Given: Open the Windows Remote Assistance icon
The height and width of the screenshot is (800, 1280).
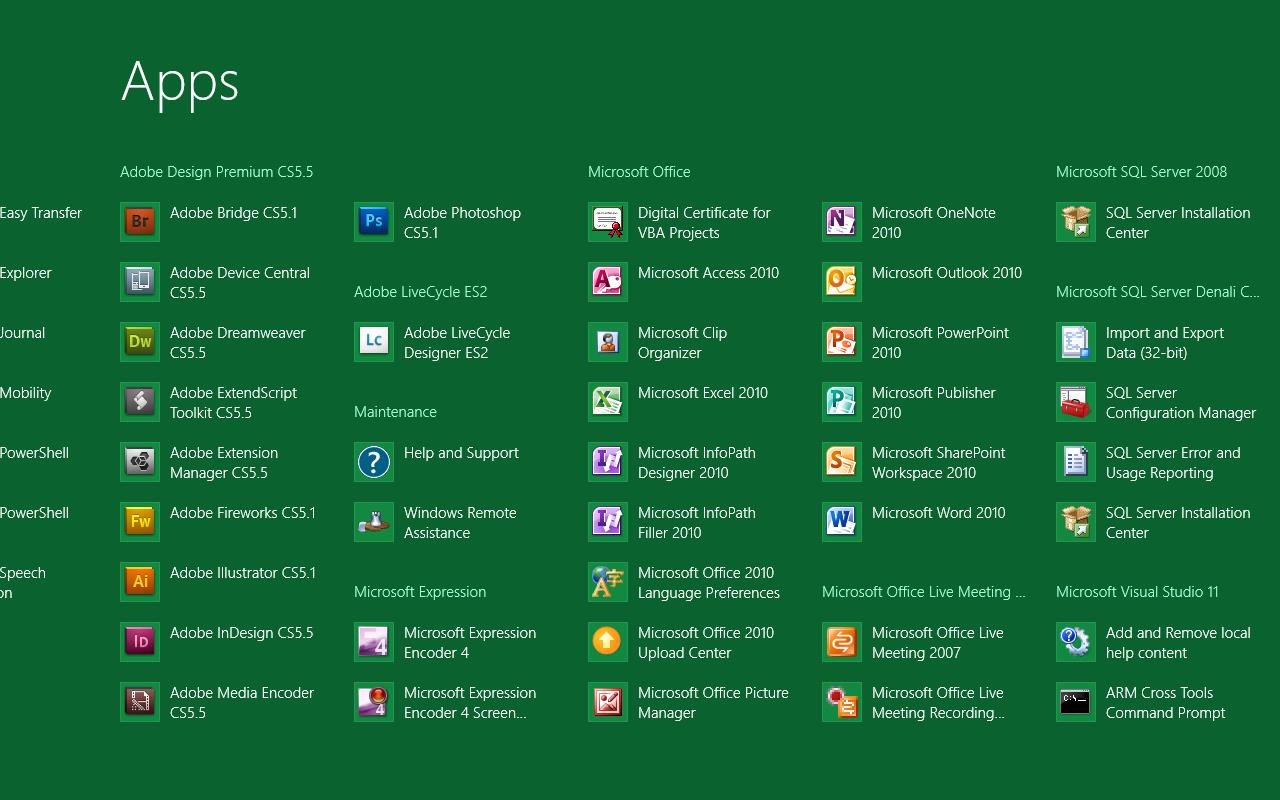Looking at the screenshot, I should pos(374,522).
